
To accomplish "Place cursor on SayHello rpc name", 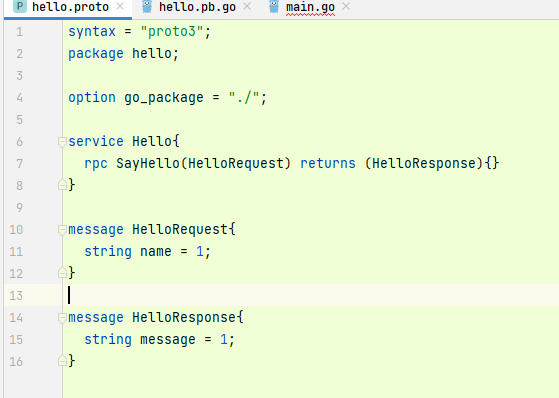I will click(x=148, y=164).
